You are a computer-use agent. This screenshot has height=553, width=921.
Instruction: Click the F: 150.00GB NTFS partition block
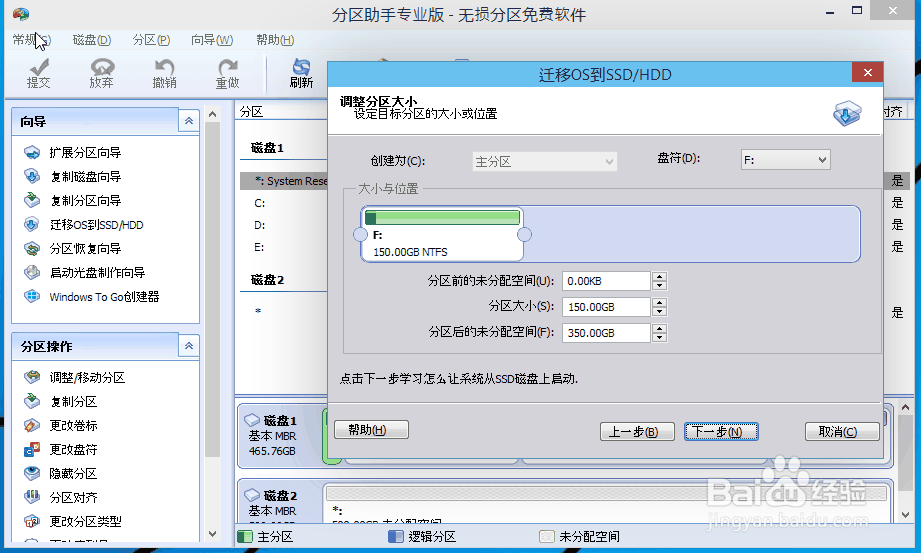coord(442,234)
